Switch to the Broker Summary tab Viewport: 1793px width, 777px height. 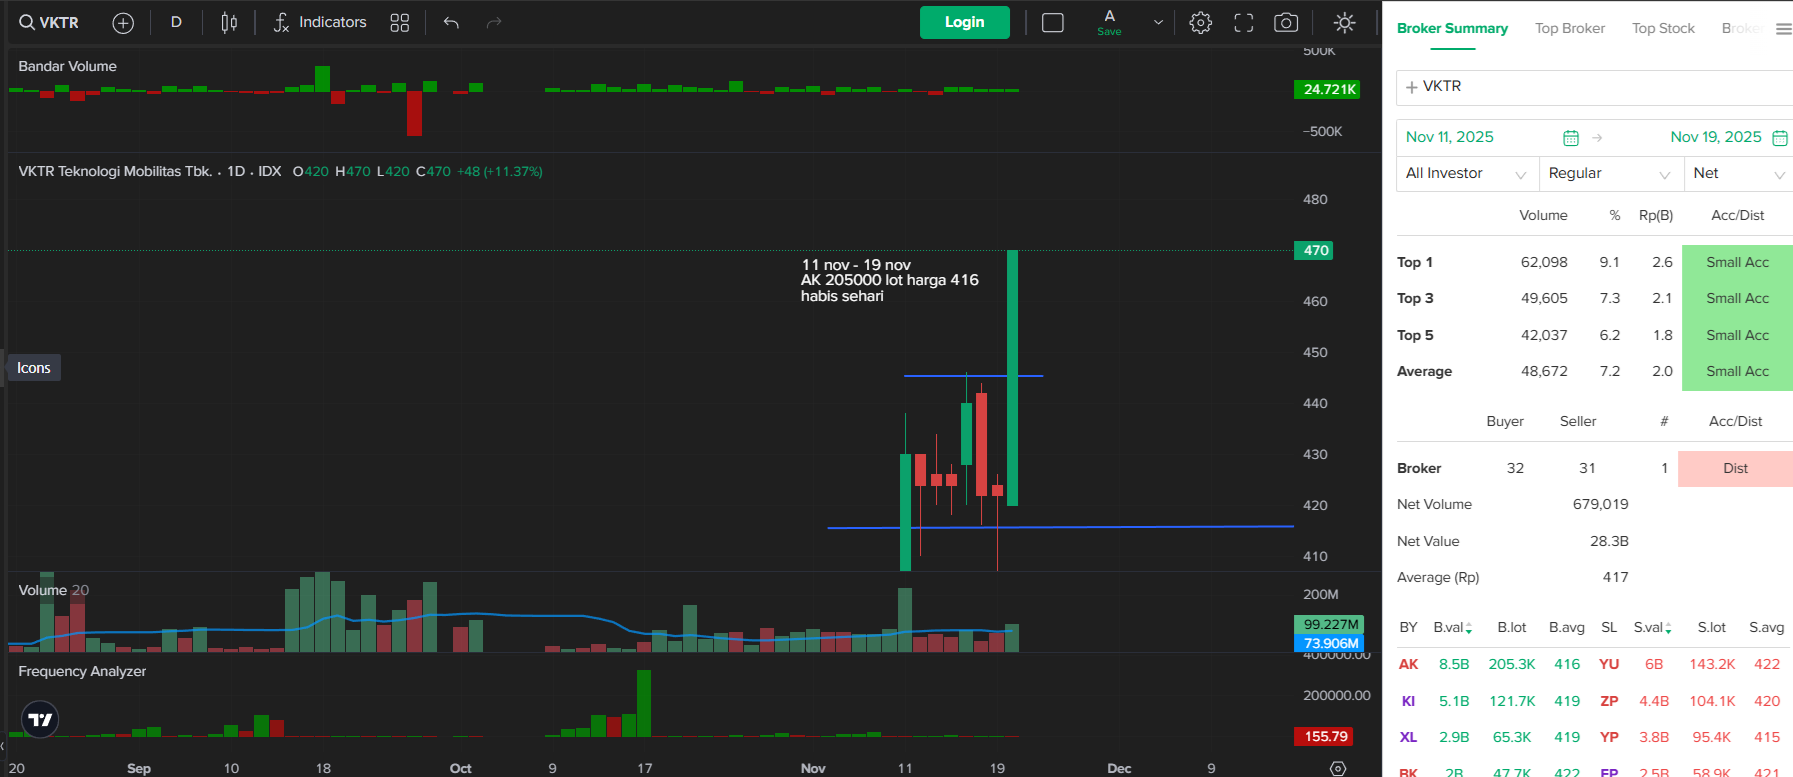pyautogui.click(x=1452, y=29)
